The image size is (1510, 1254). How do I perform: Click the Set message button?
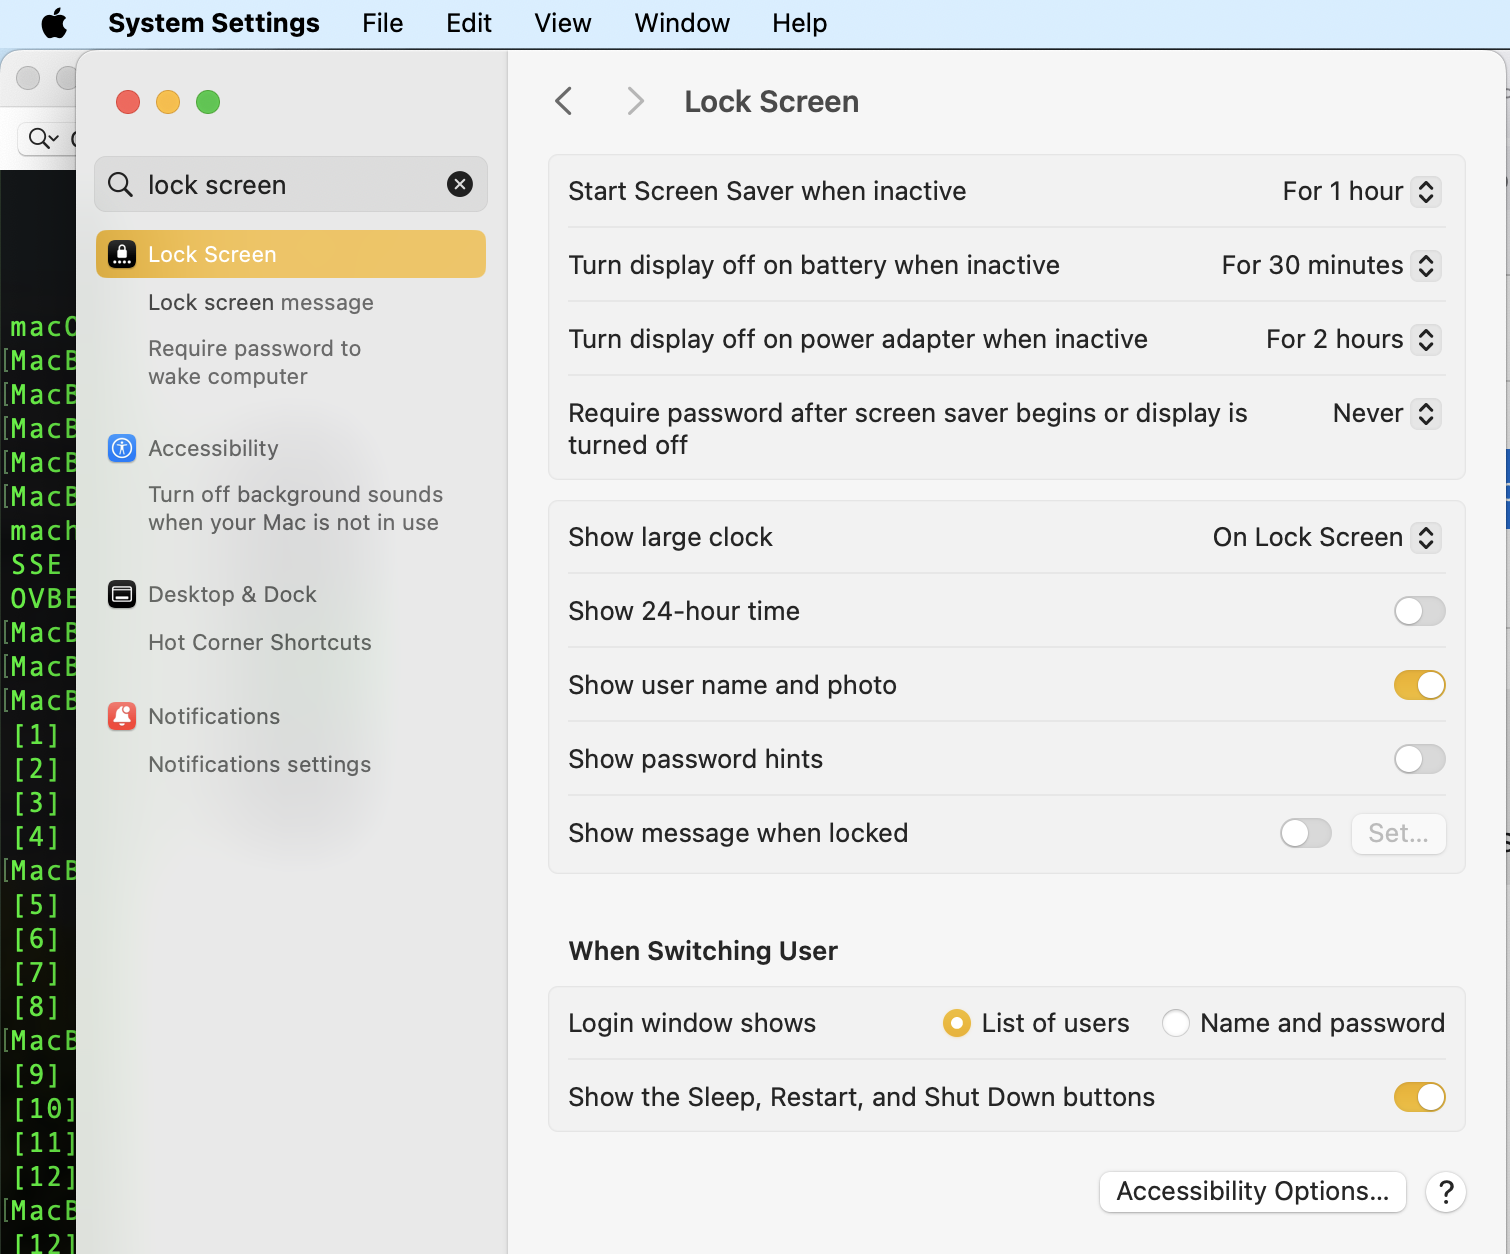coord(1398,833)
